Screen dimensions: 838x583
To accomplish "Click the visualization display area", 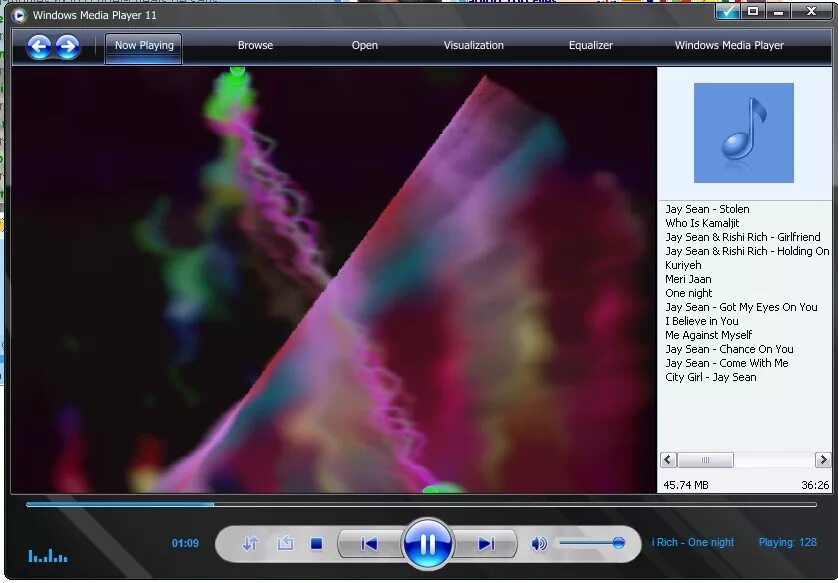I will click(x=334, y=279).
